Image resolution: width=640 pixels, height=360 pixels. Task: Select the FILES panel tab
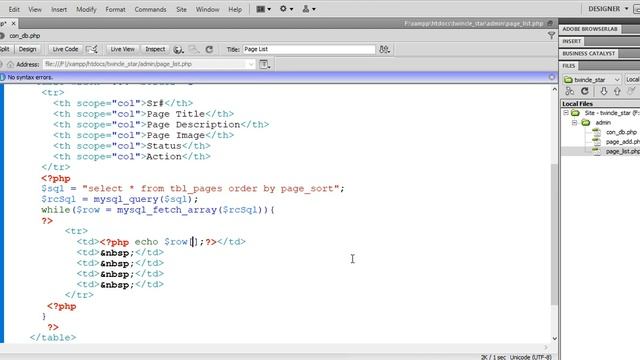coord(569,66)
